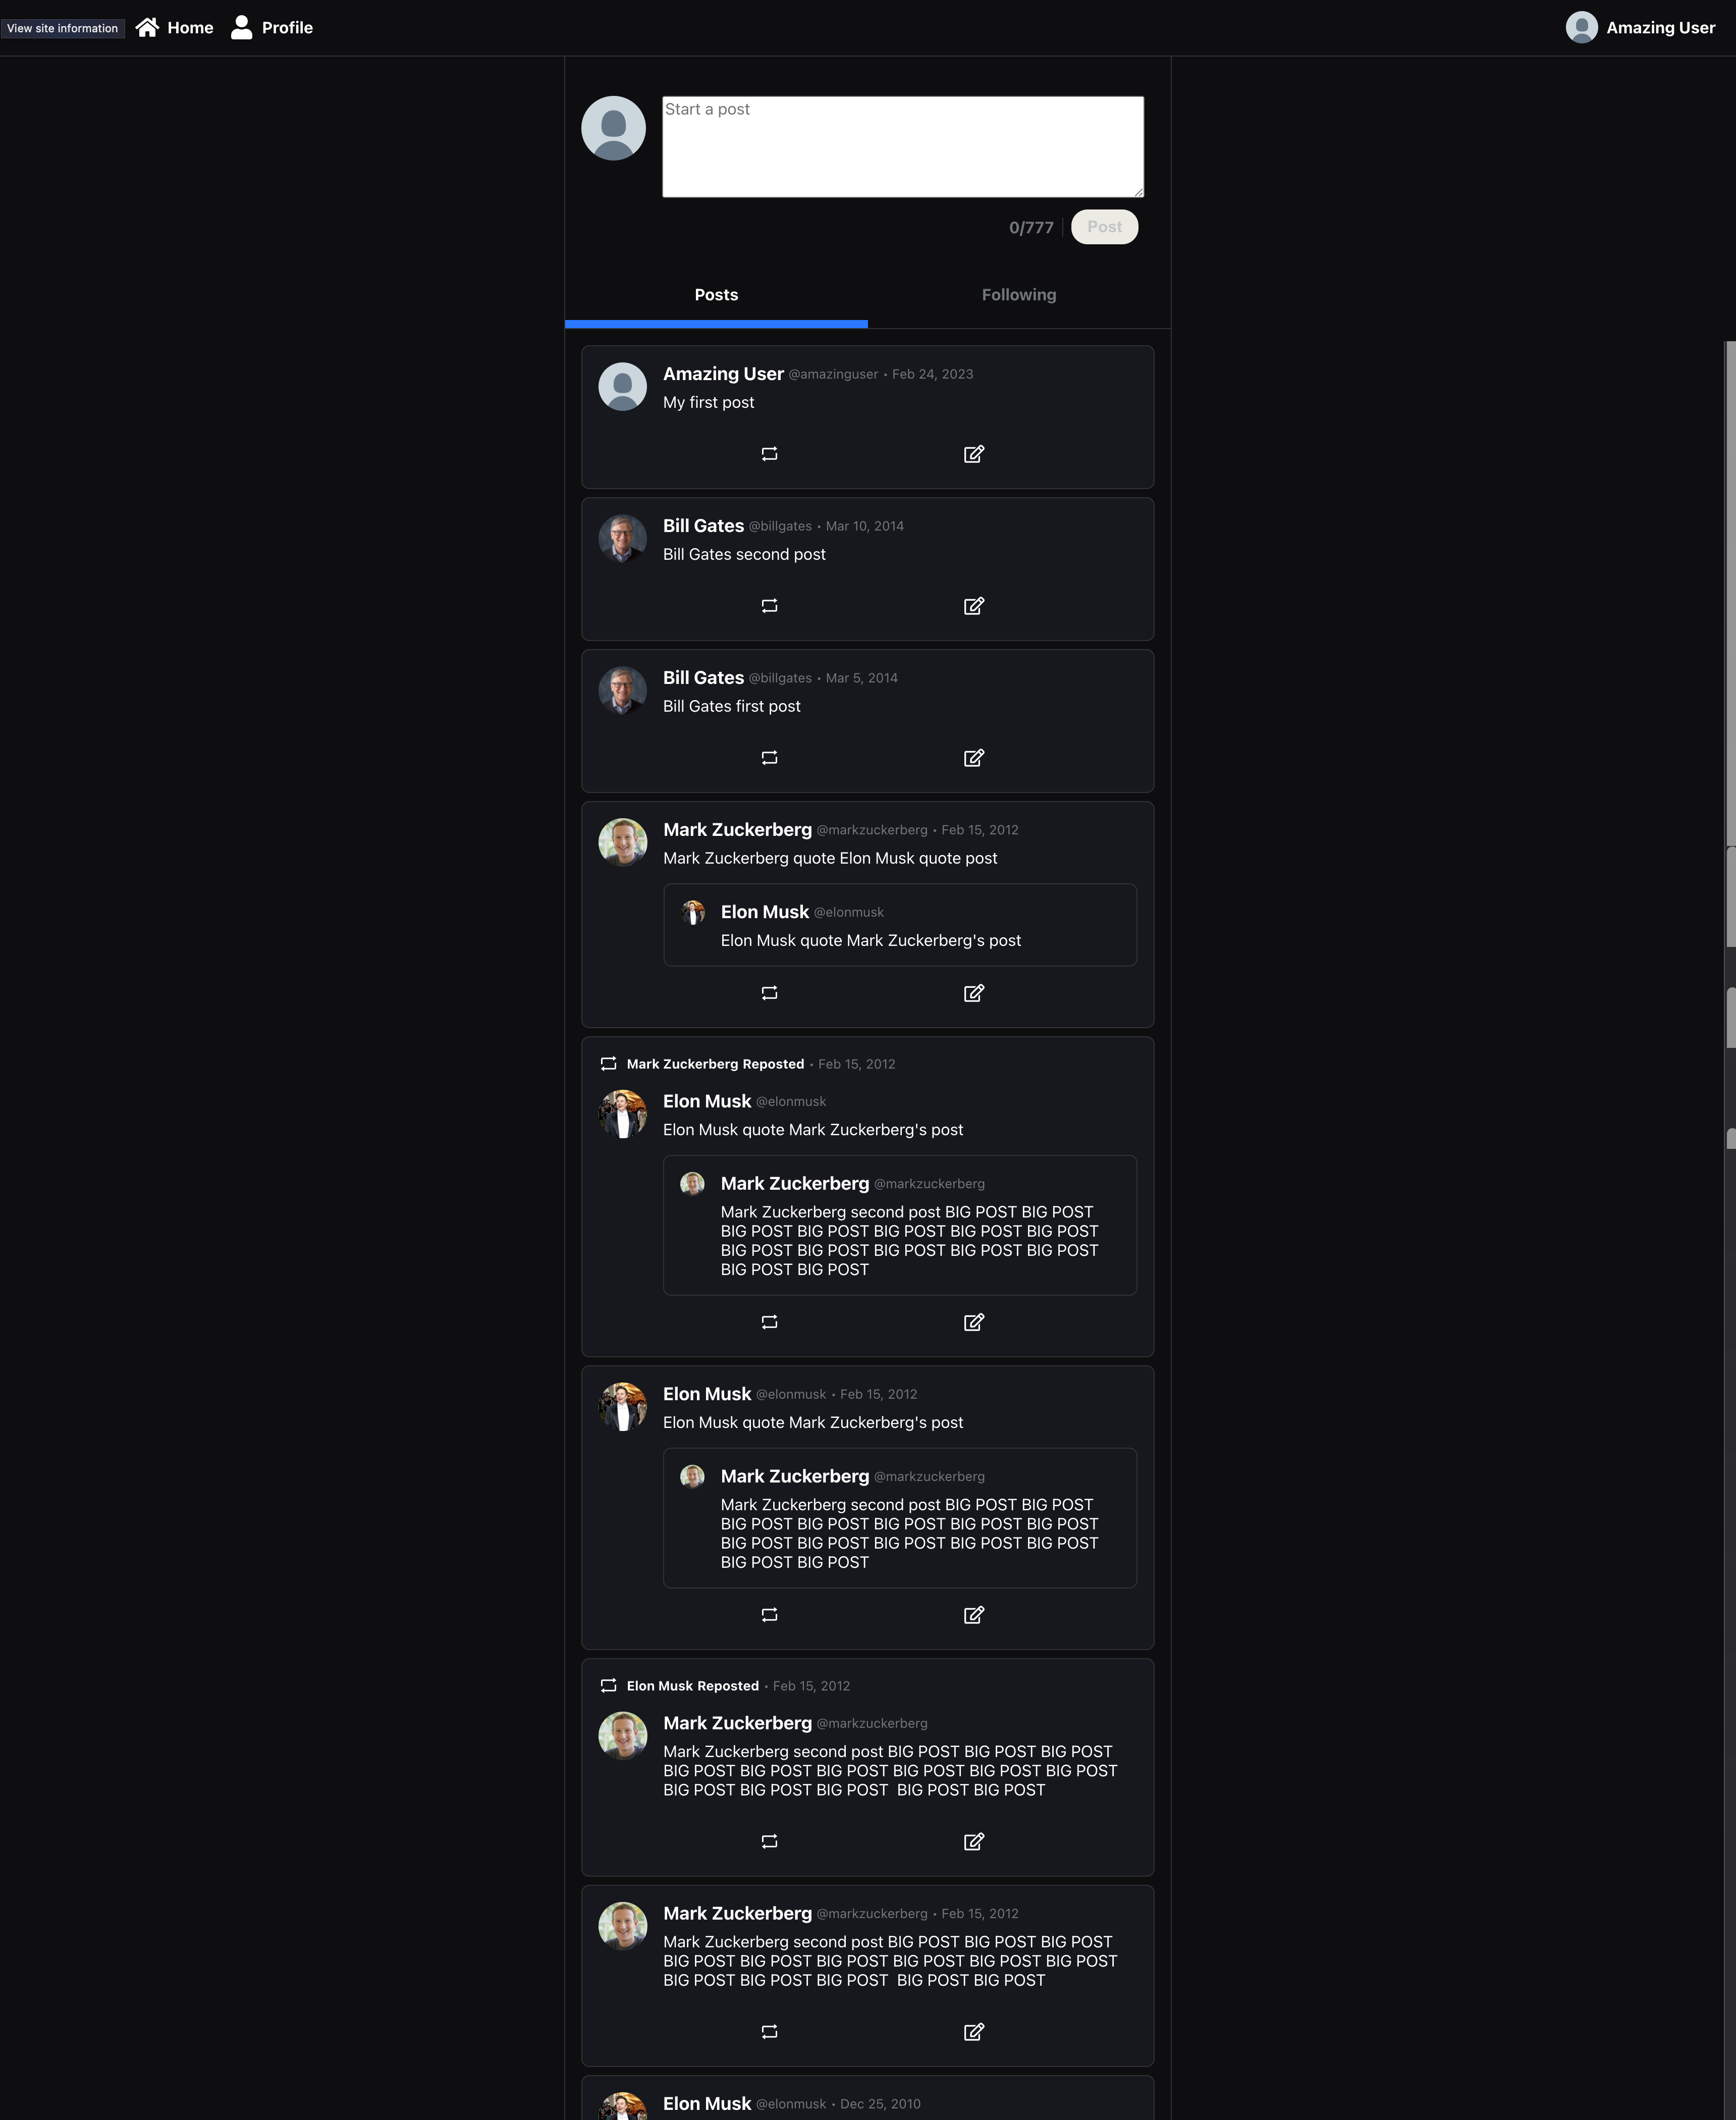Click Elon Musk's avatar on the Feb 15 post
The image size is (1736, 2120).
tap(622, 1407)
